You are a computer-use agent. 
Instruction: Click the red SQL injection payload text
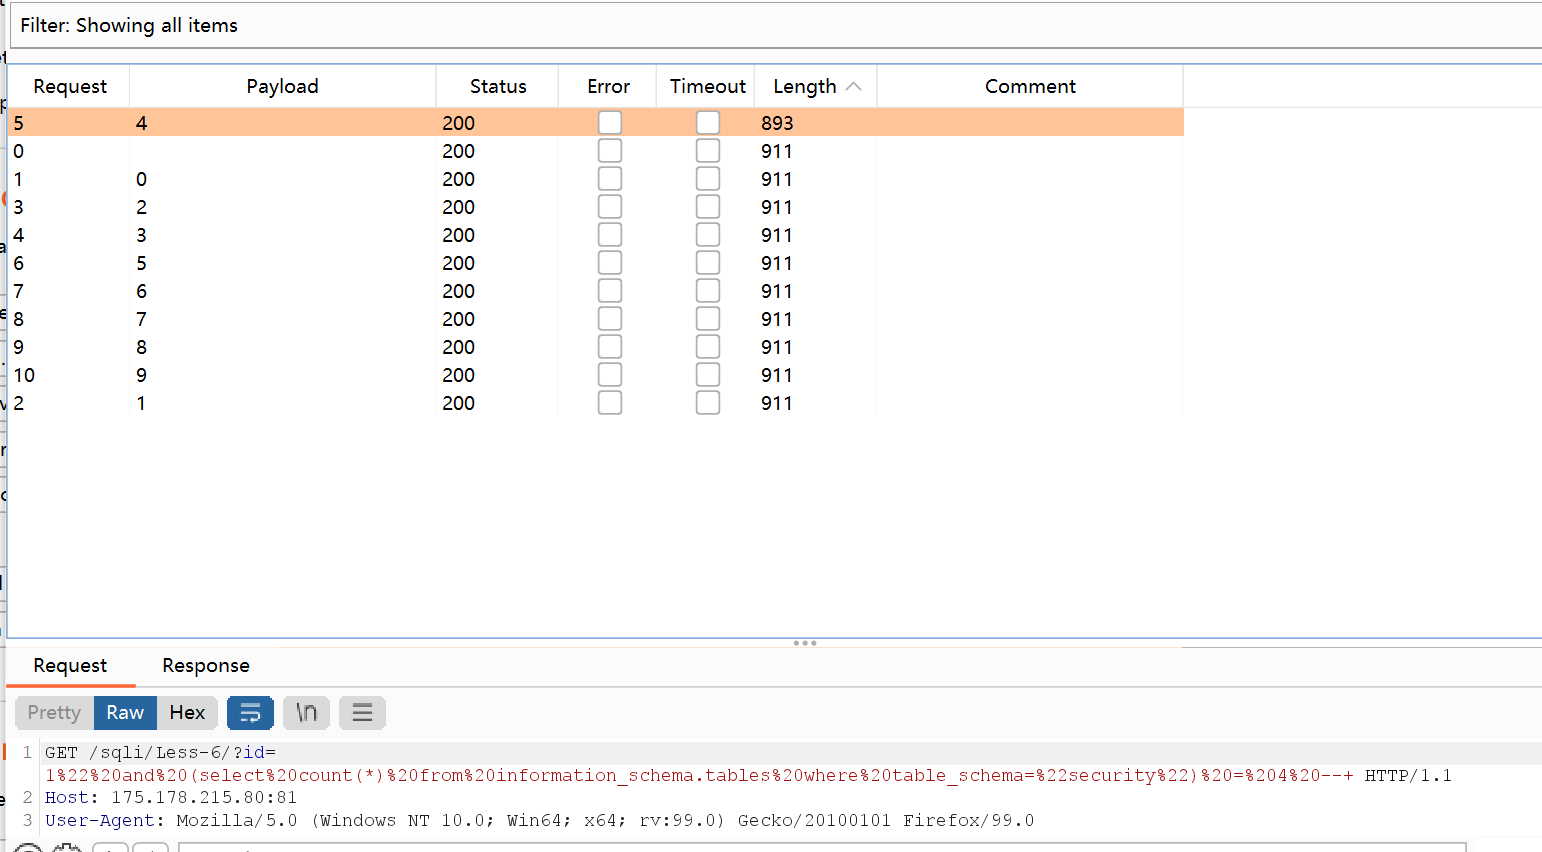click(x=699, y=776)
